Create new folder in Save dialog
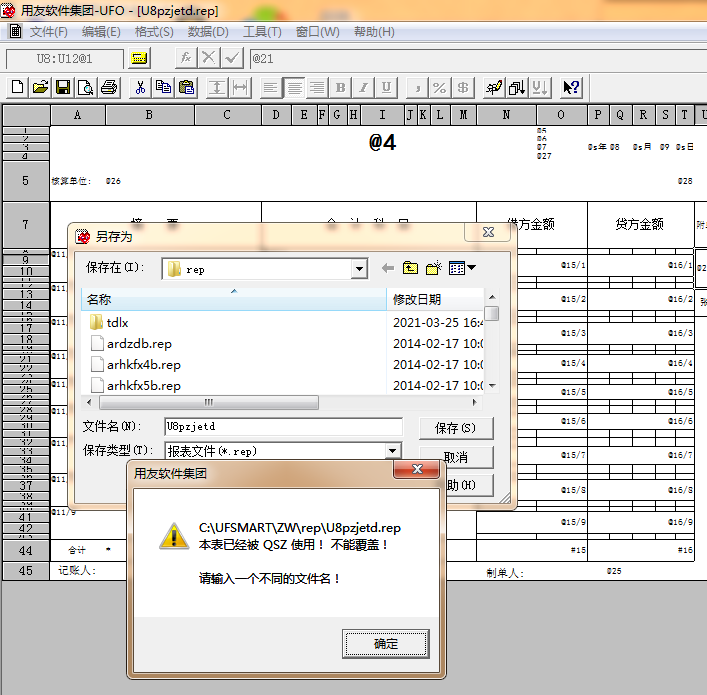The width and height of the screenshot is (707, 695). [433, 268]
